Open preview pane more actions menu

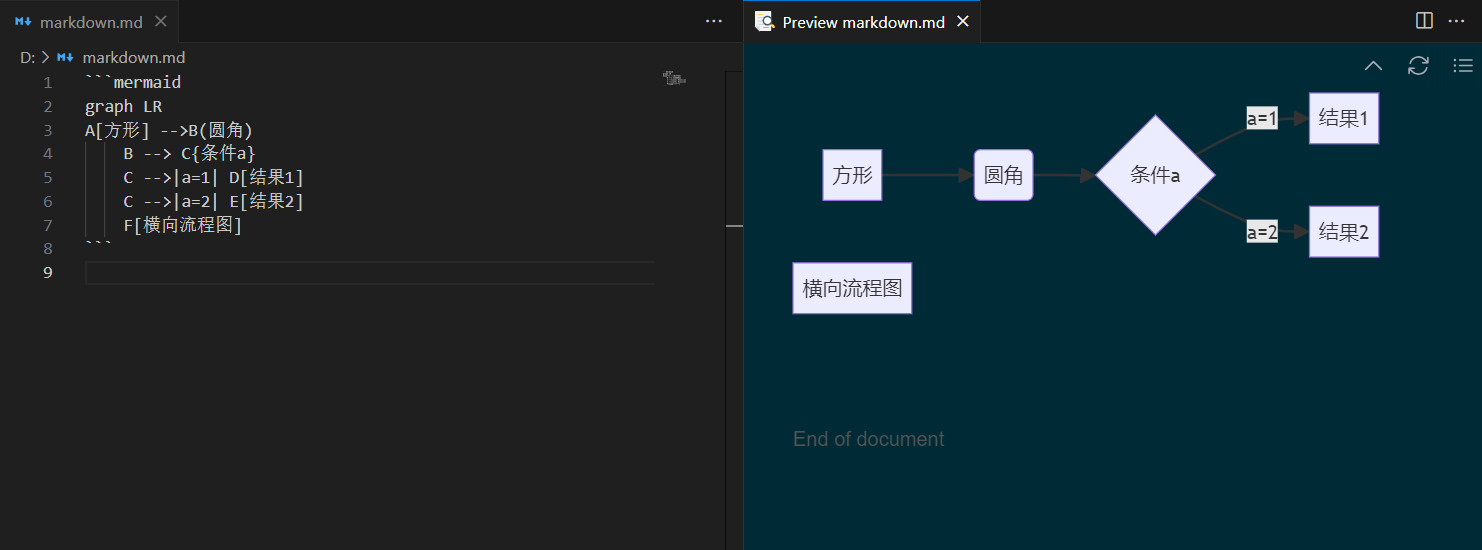[x=1456, y=21]
